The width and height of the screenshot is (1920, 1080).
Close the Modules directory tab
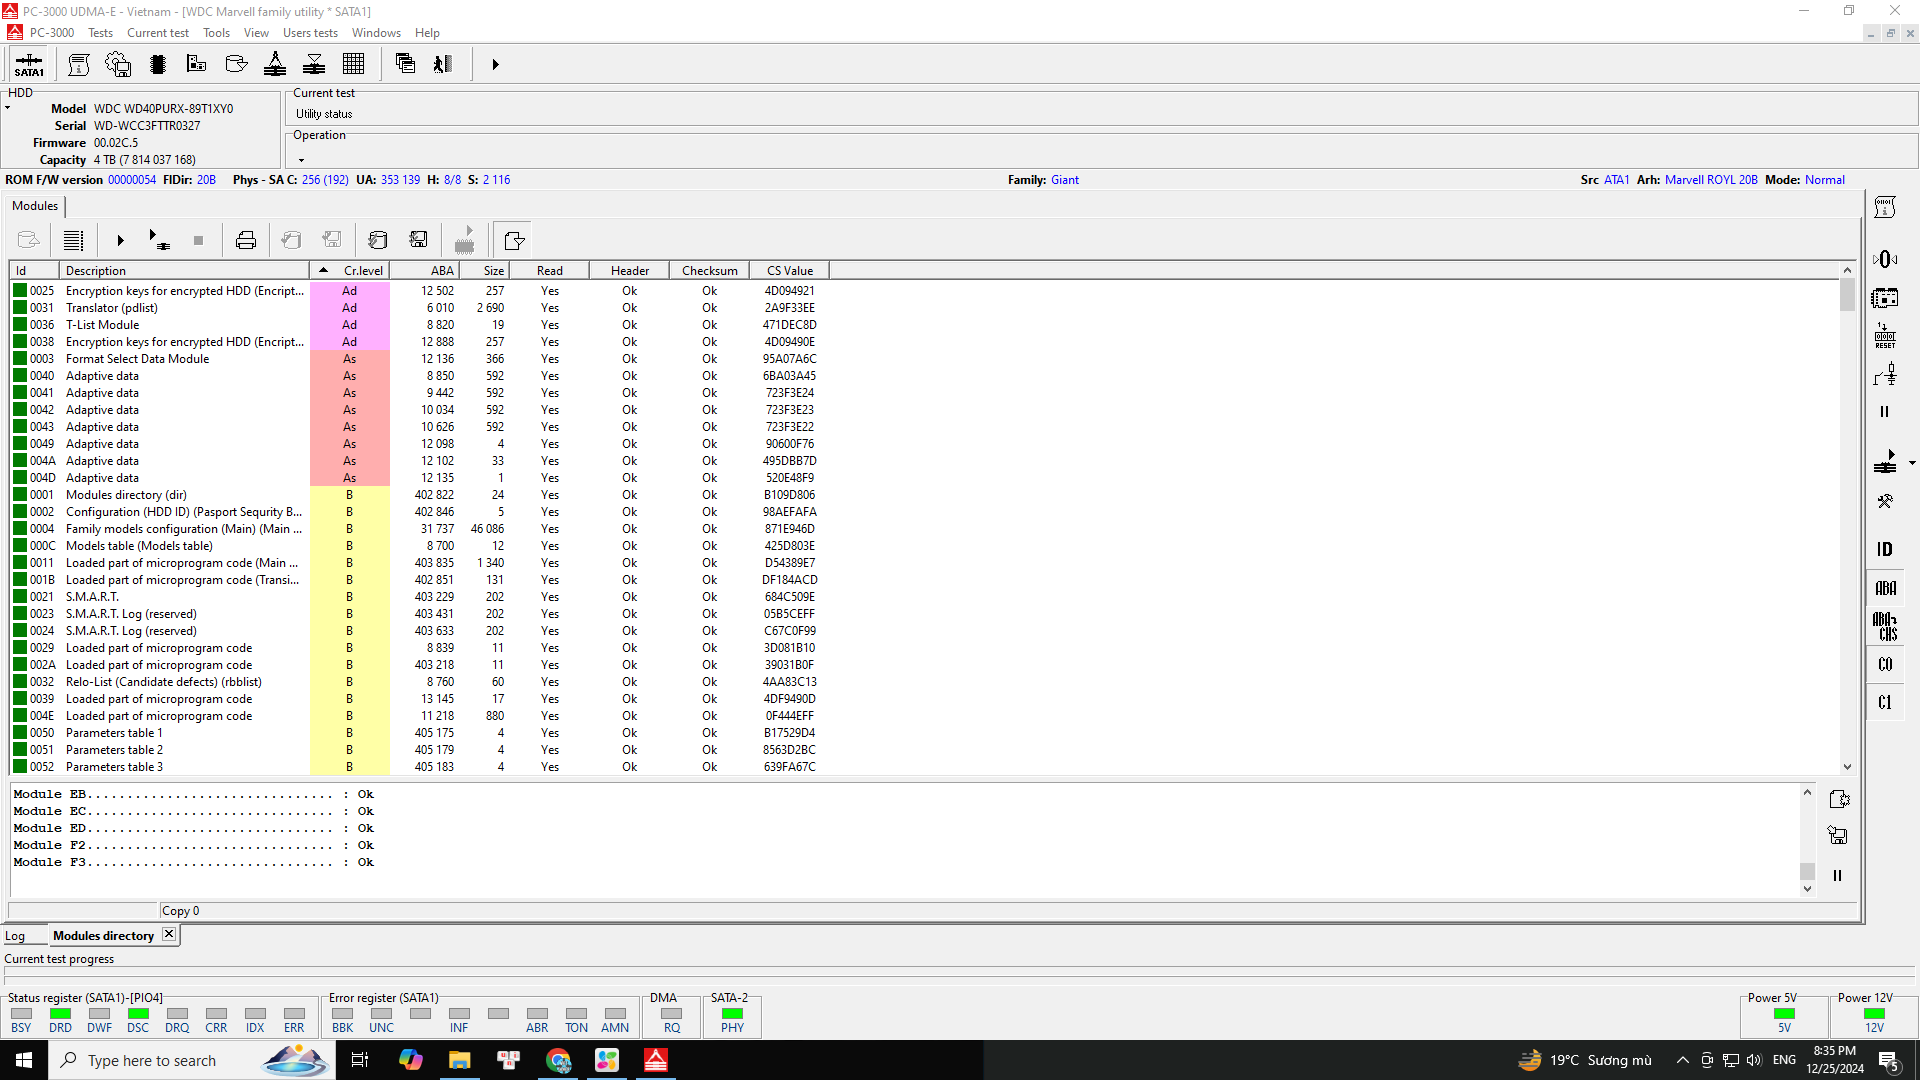169,934
